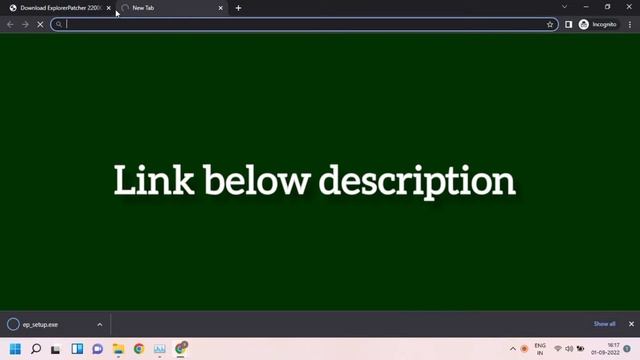
Task: Open the browser side panel
Action: pos(568,24)
